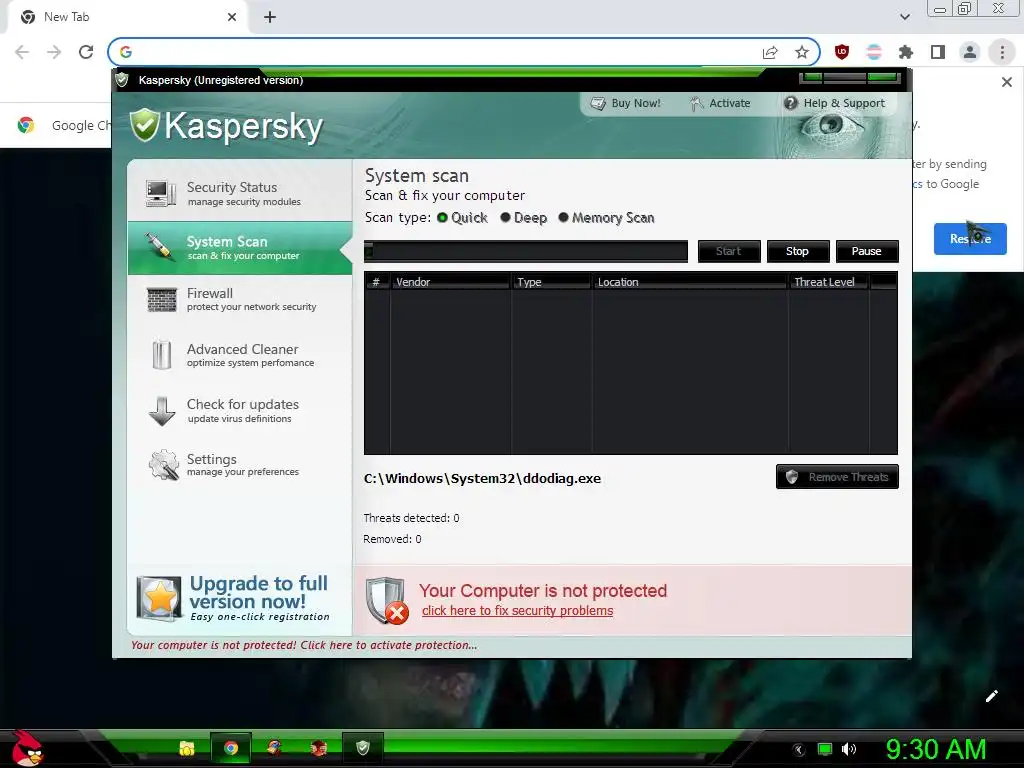1024x768 pixels.
Task: Click the 9:30 AM clock
Action: tap(935, 750)
